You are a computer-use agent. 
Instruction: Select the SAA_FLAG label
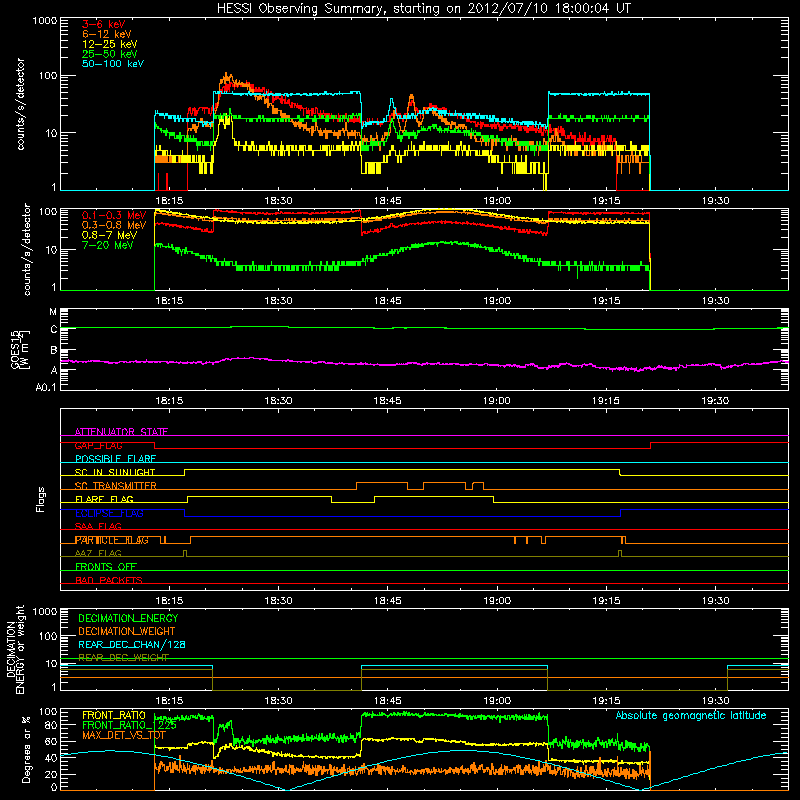point(98,526)
